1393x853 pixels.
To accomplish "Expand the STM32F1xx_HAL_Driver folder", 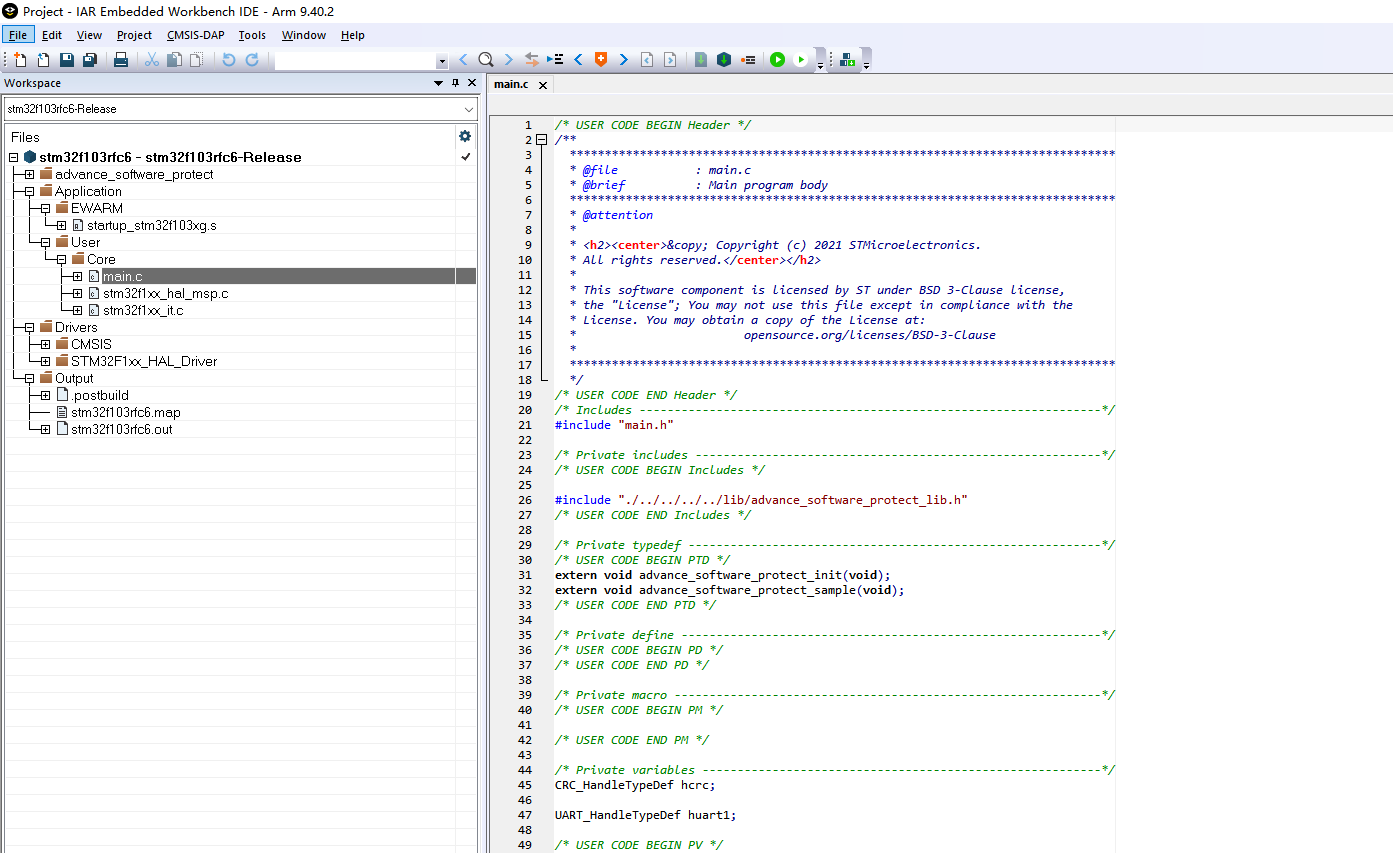I will coord(45,361).
